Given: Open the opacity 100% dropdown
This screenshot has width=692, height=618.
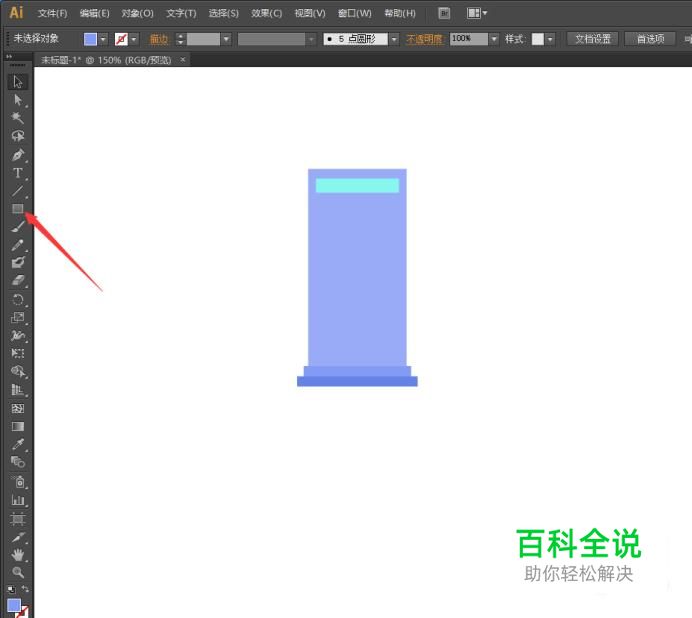Looking at the screenshot, I should (493, 39).
